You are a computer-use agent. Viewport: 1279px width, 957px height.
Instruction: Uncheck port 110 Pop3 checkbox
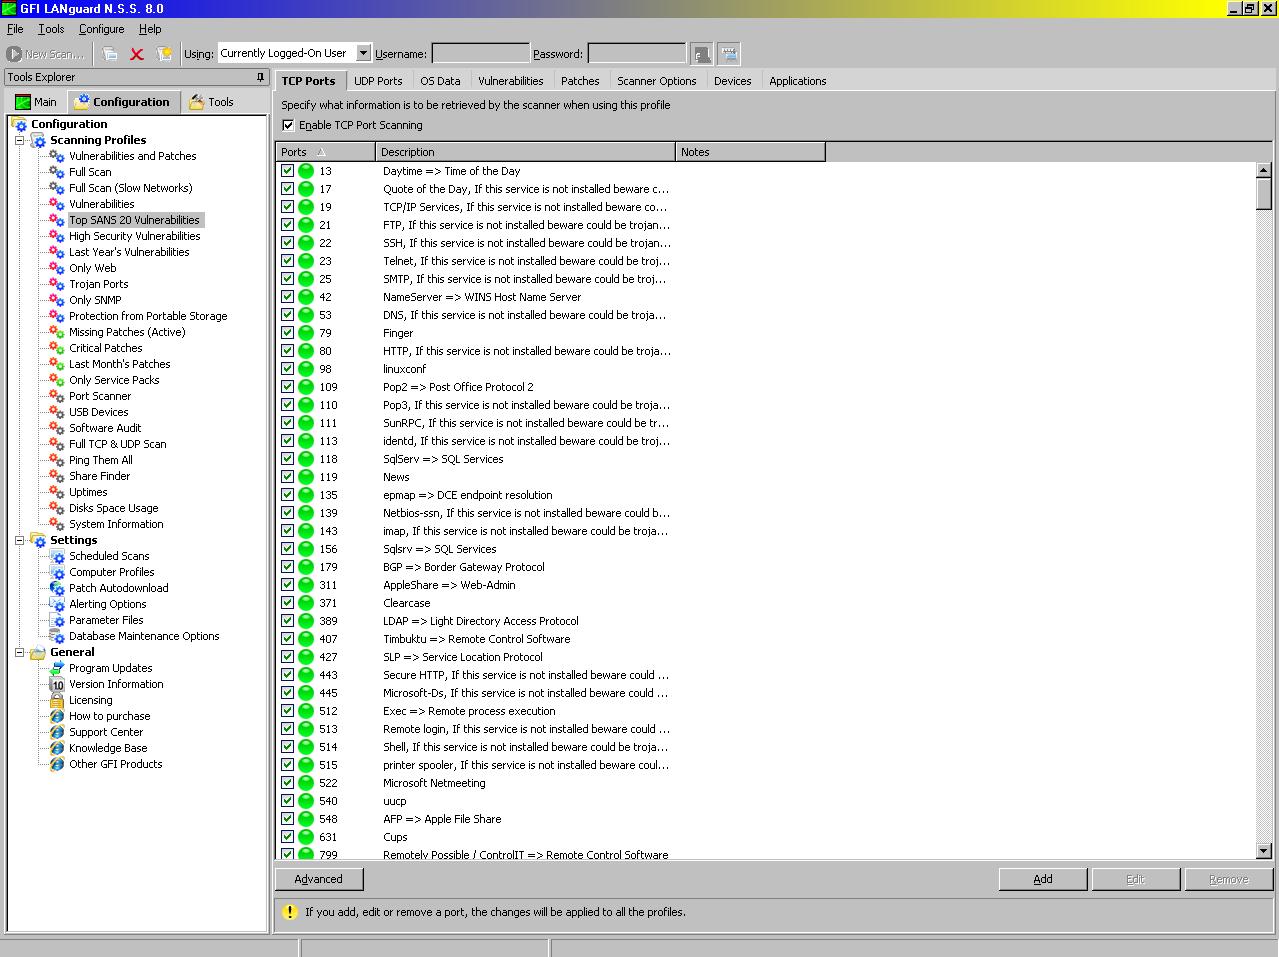pyautogui.click(x=287, y=405)
